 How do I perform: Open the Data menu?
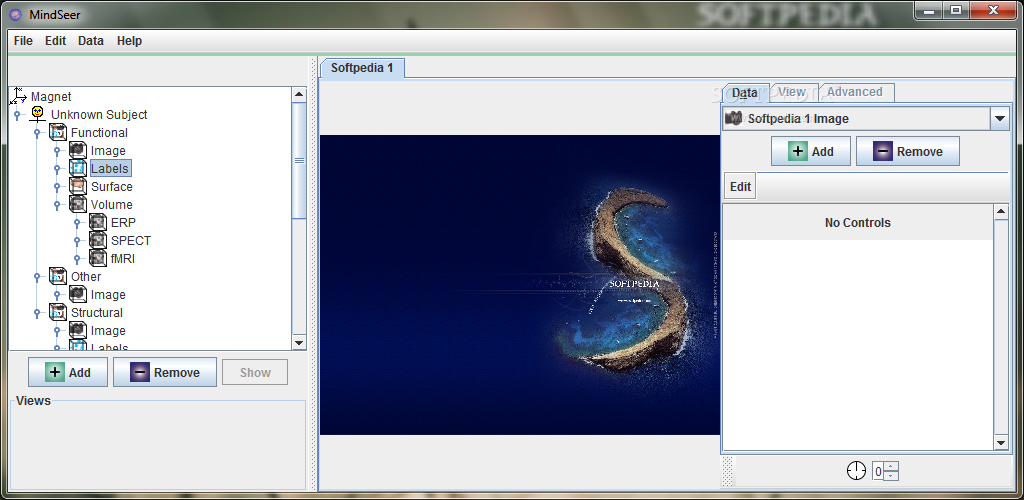(x=91, y=40)
